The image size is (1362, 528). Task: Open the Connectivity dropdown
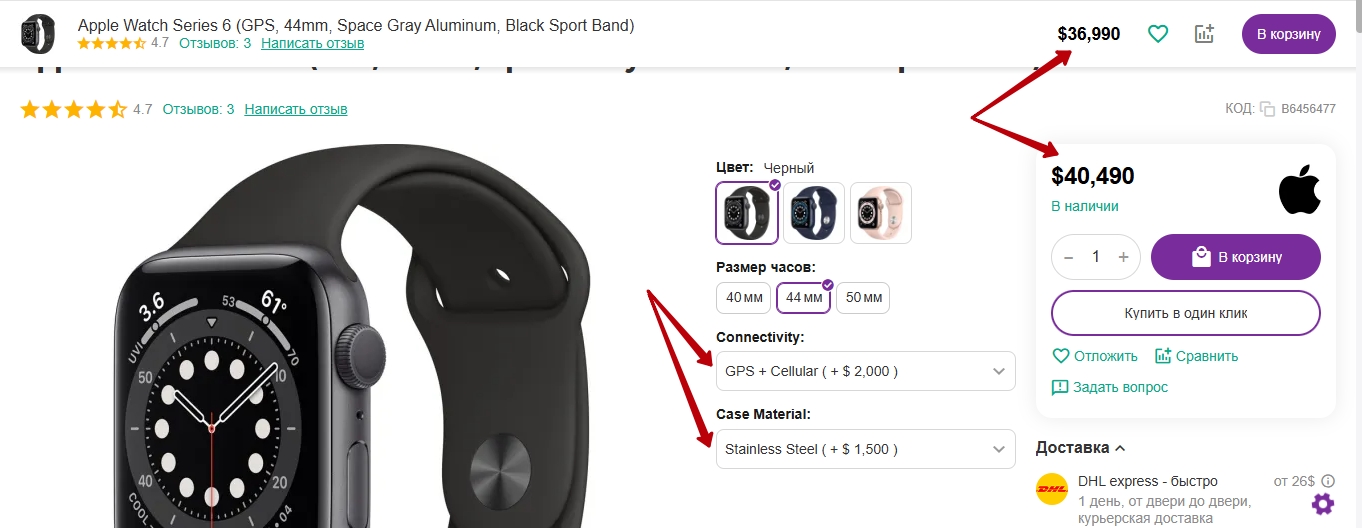[x=866, y=371]
